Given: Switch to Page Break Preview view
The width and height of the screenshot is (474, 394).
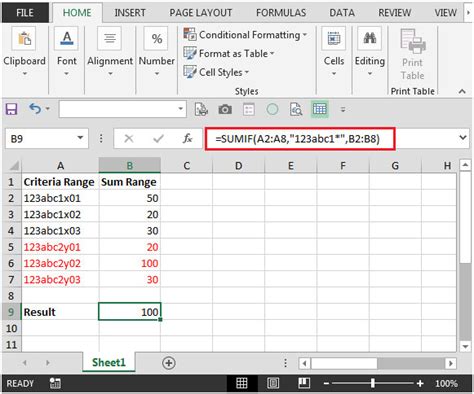Looking at the screenshot, I should click(304, 383).
